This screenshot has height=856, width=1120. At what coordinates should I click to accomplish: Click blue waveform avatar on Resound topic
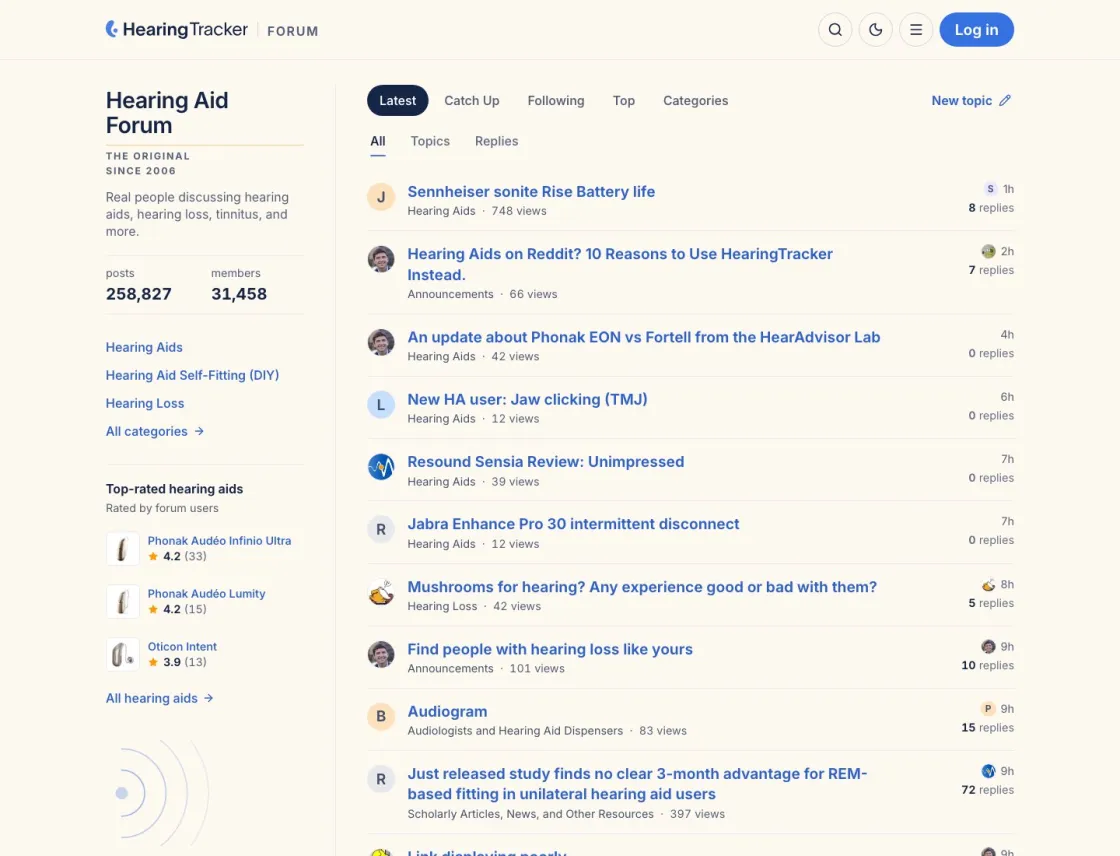pos(381,467)
